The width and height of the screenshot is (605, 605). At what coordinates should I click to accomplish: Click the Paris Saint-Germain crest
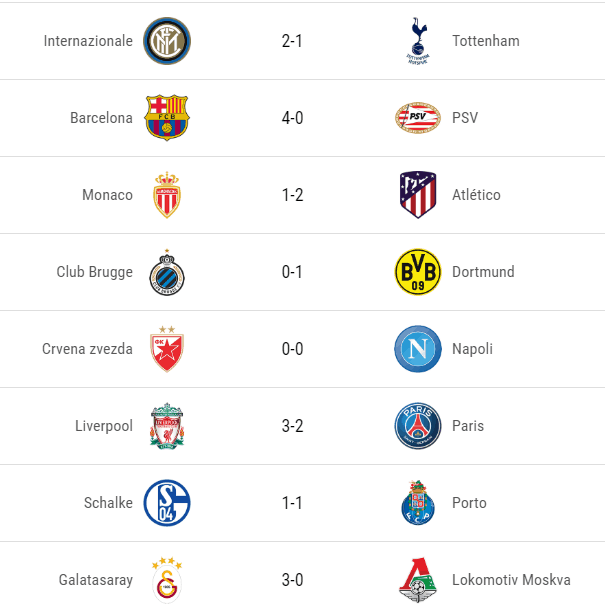418,426
